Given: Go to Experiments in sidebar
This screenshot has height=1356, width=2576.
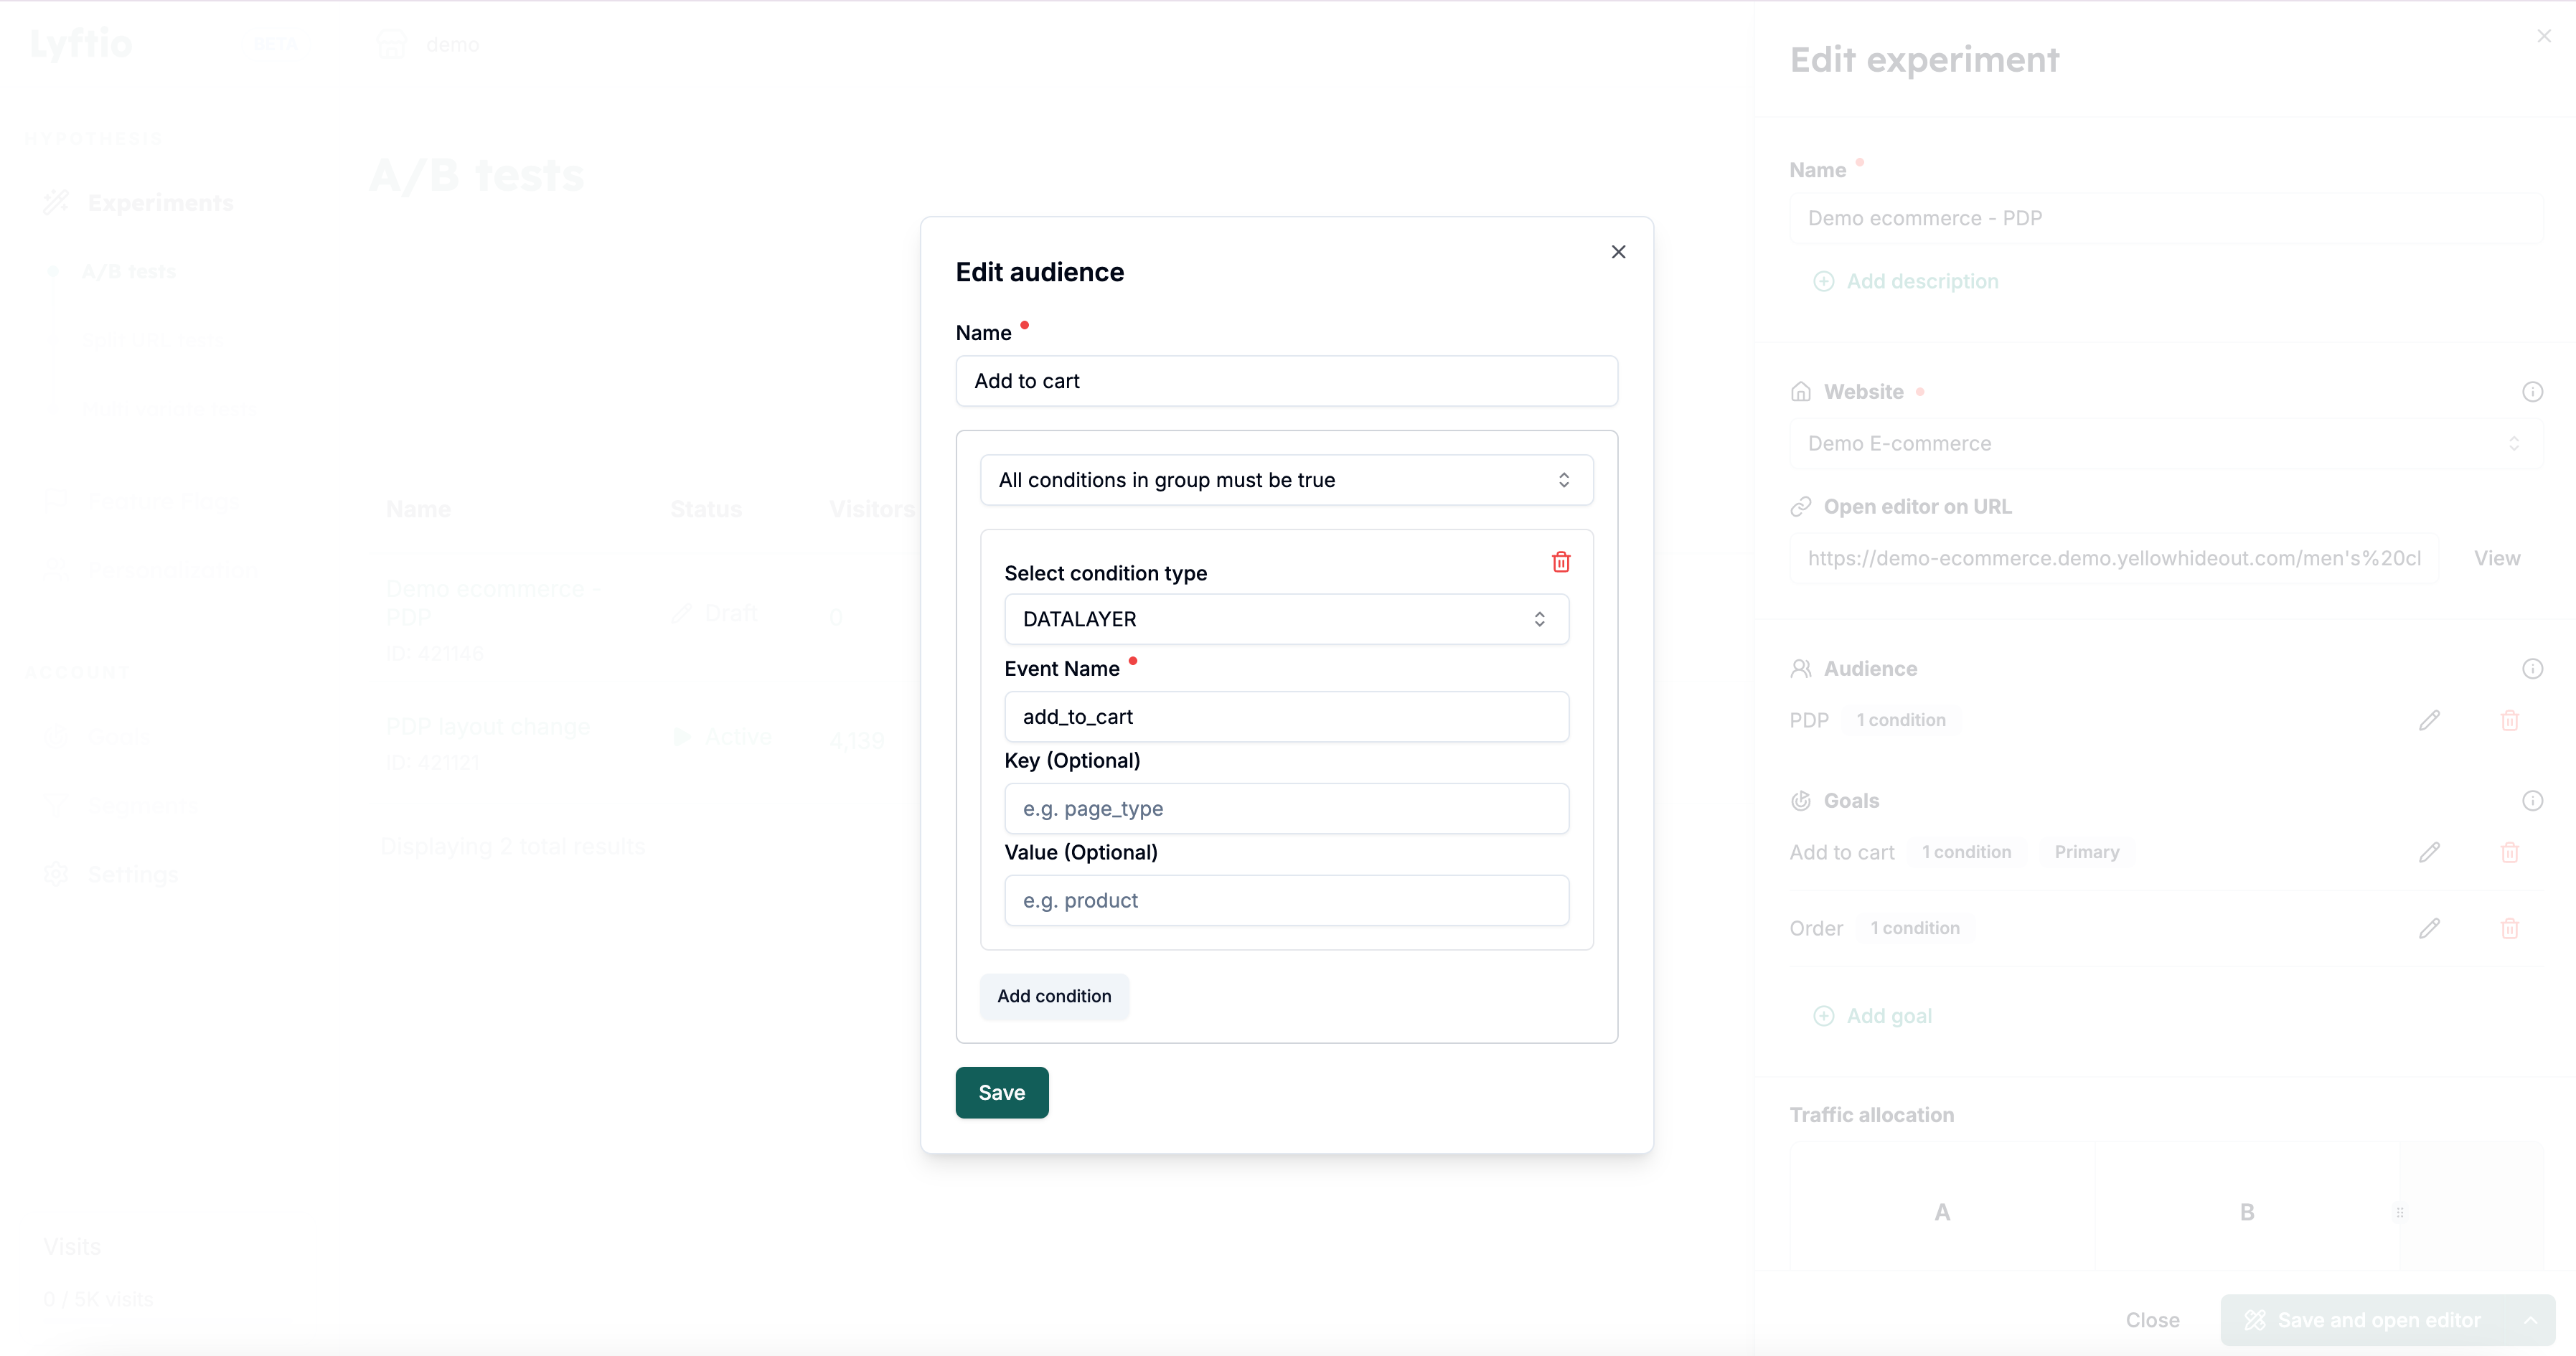Looking at the screenshot, I should click(x=160, y=203).
